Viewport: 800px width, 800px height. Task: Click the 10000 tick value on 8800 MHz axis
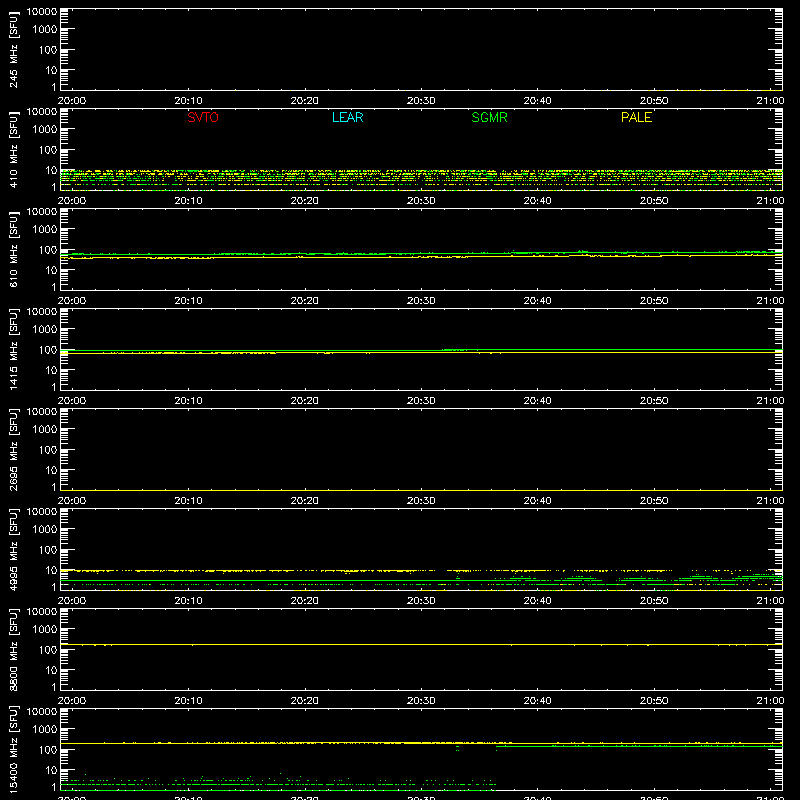point(42,612)
